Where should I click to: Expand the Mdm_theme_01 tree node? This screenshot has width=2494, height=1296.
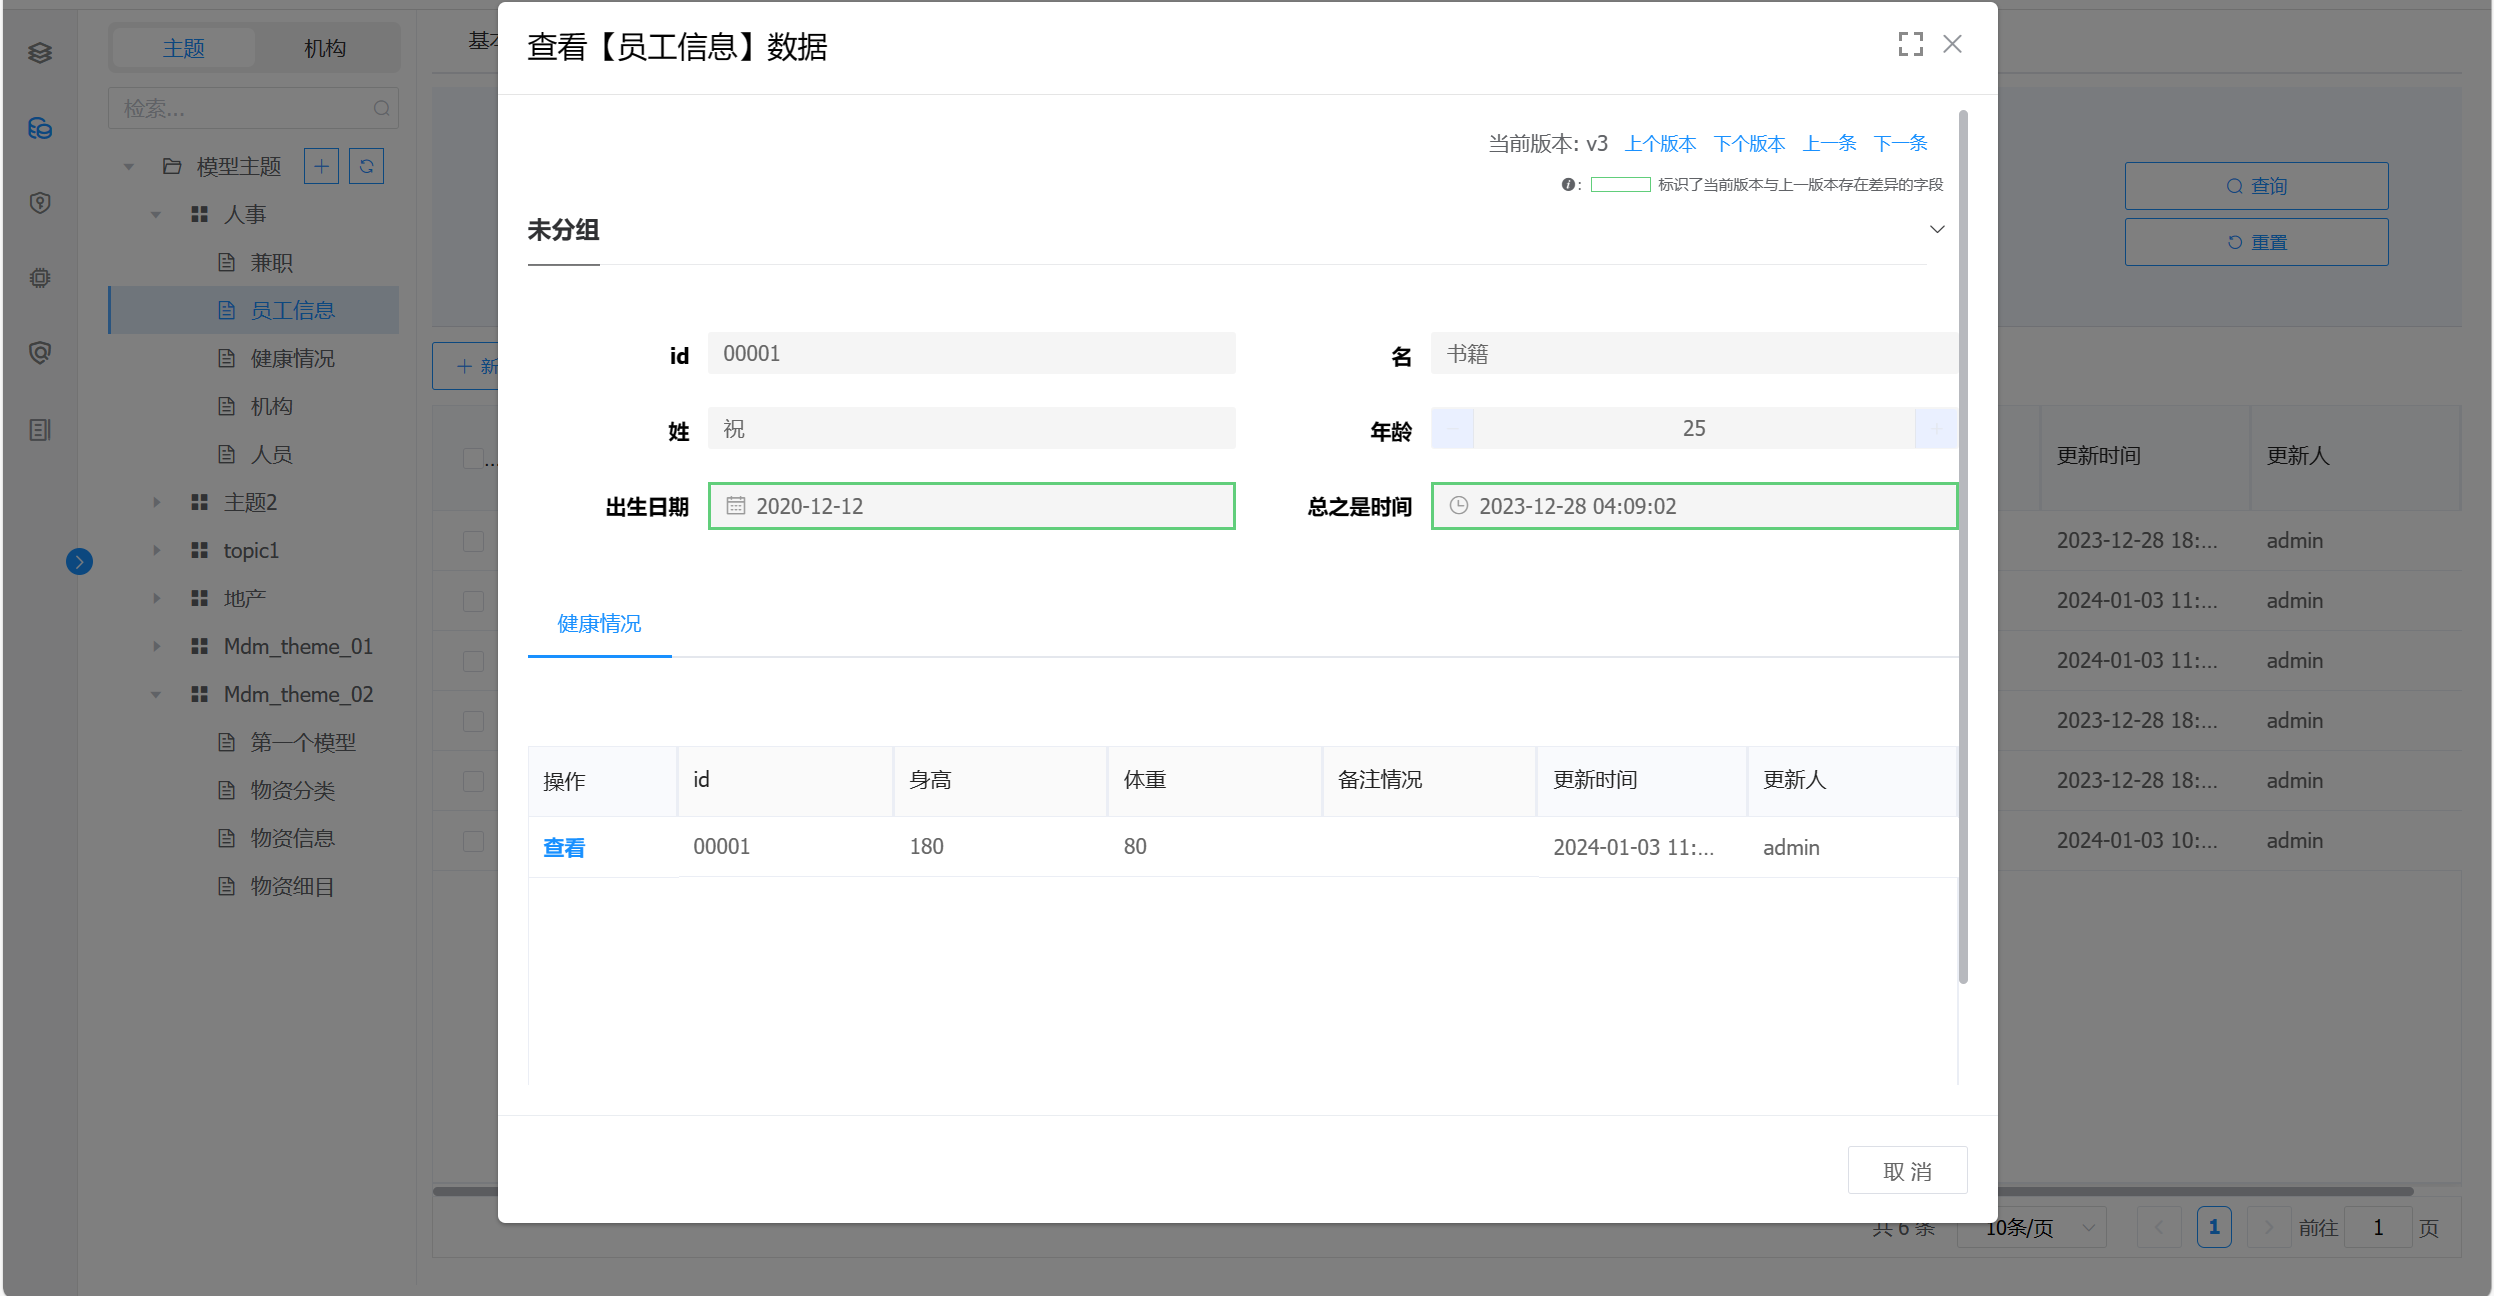pyautogui.click(x=156, y=646)
